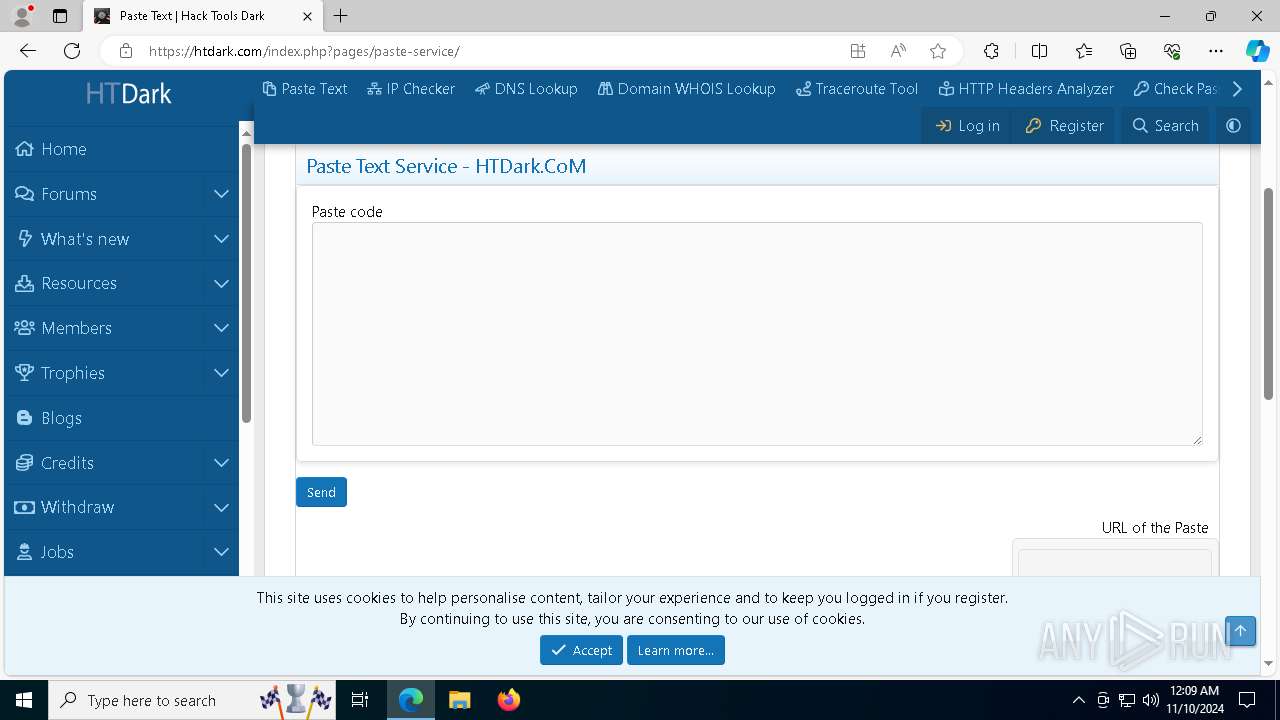Toggle dark/light style variation icon

[x=1233, y=126]
